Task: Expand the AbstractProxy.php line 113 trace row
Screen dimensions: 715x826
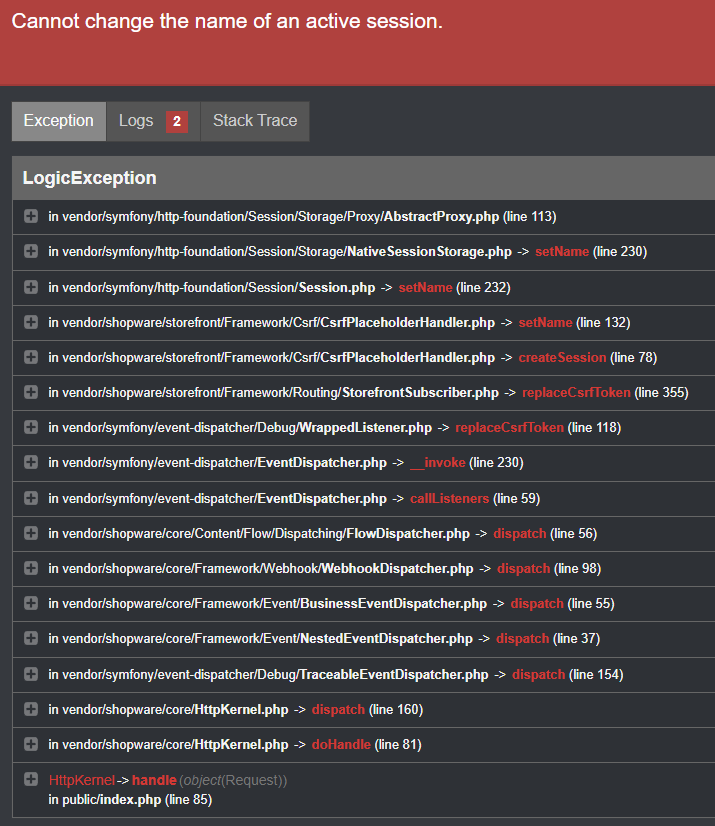Action: pyautogui.click(x=31, y=216)
